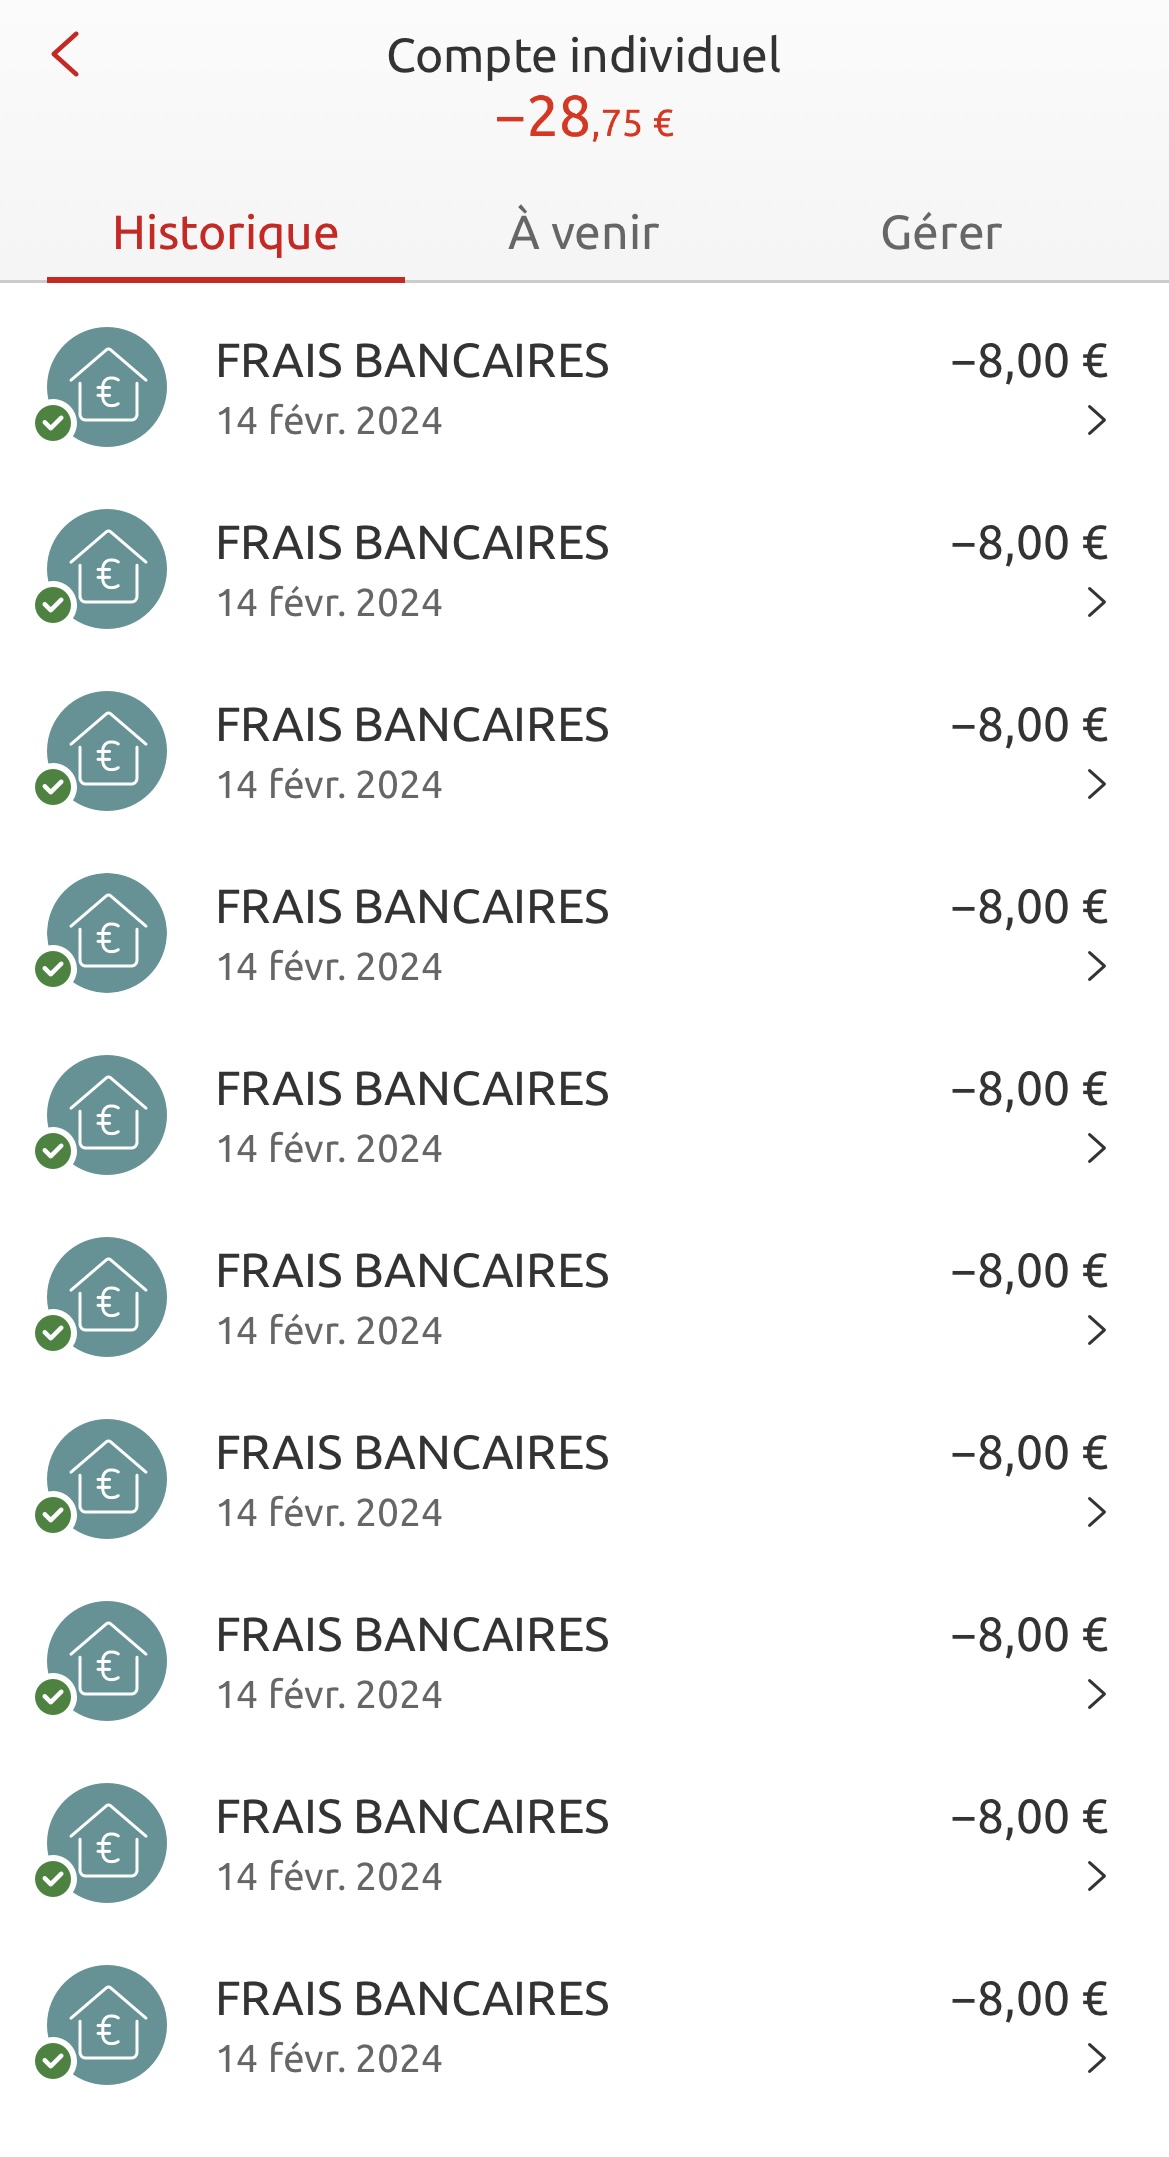Screen dimensions: 1169x2157
Task: Tap the green check badge on sixth transaction
Action: tap(53, 1333)
